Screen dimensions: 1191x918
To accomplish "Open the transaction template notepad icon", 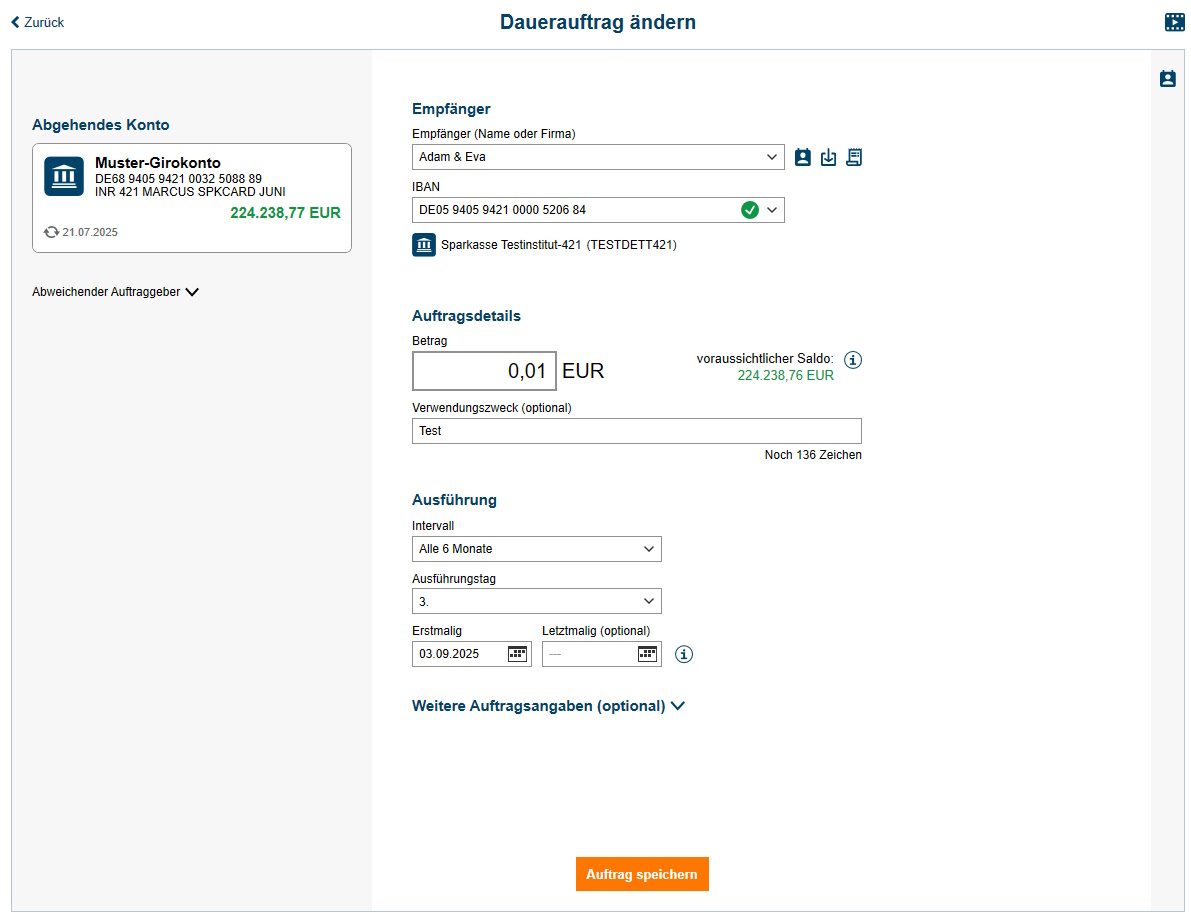I will pyautogui.click(x=854, y=157).
